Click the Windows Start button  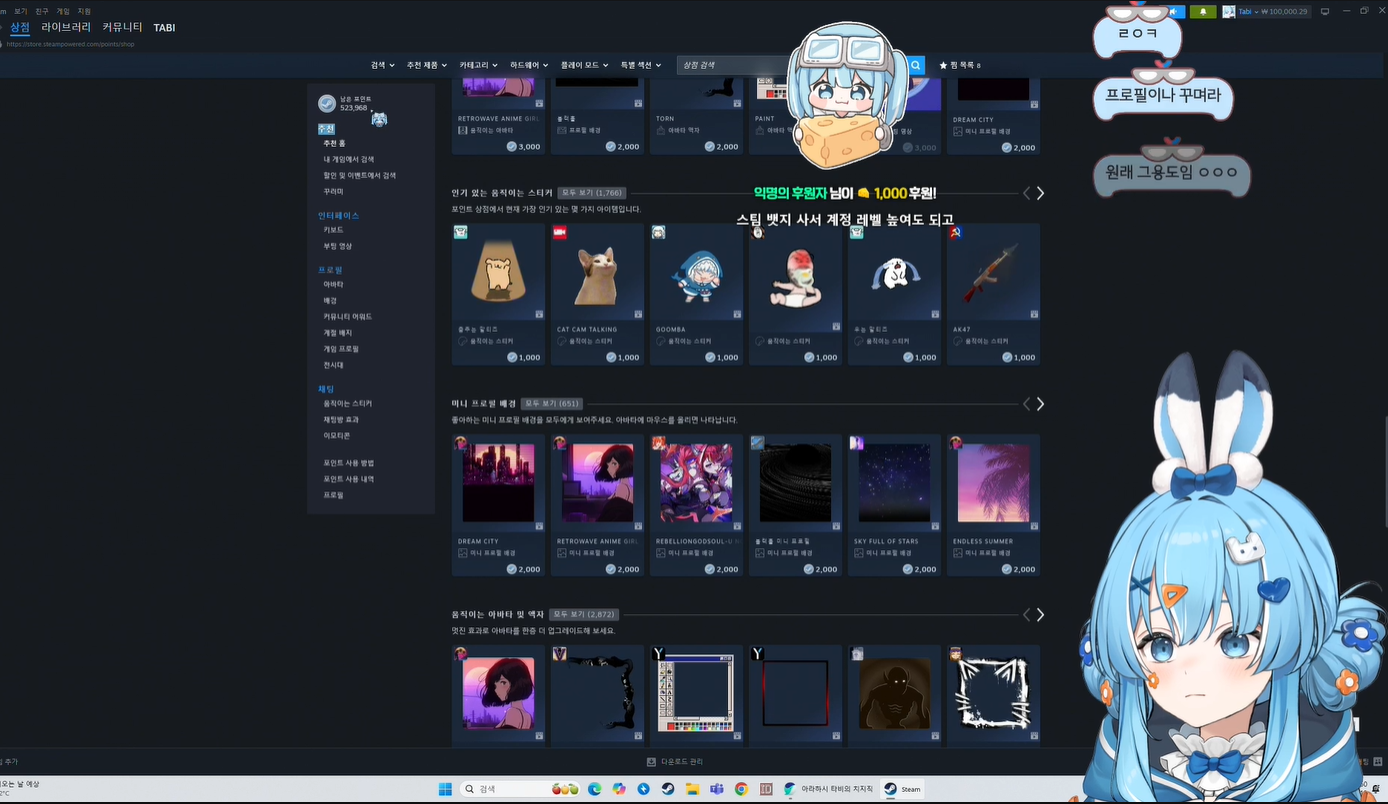point(445,789)
